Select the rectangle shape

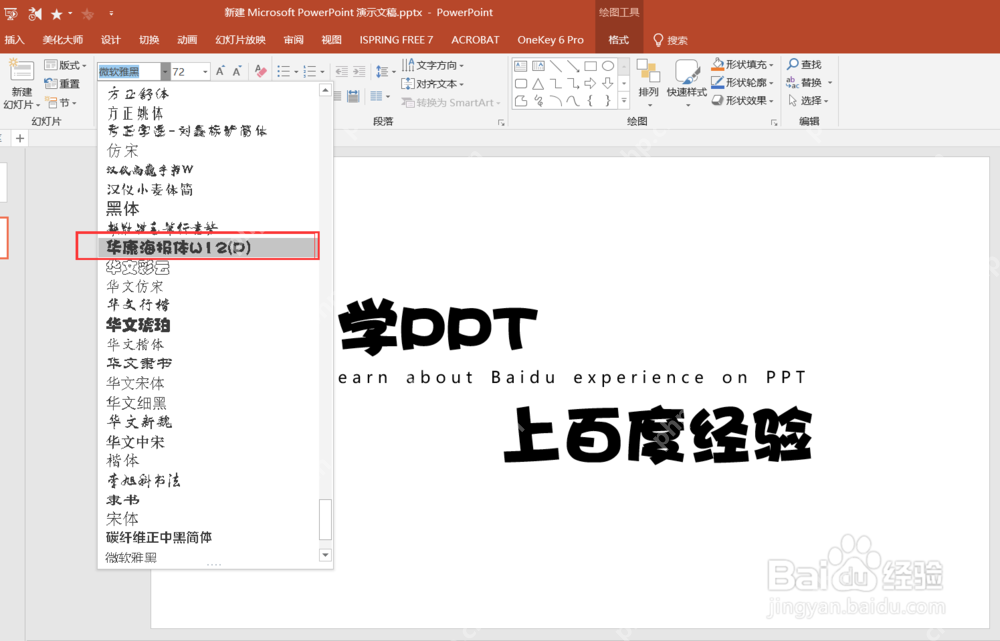pos(591,66)
